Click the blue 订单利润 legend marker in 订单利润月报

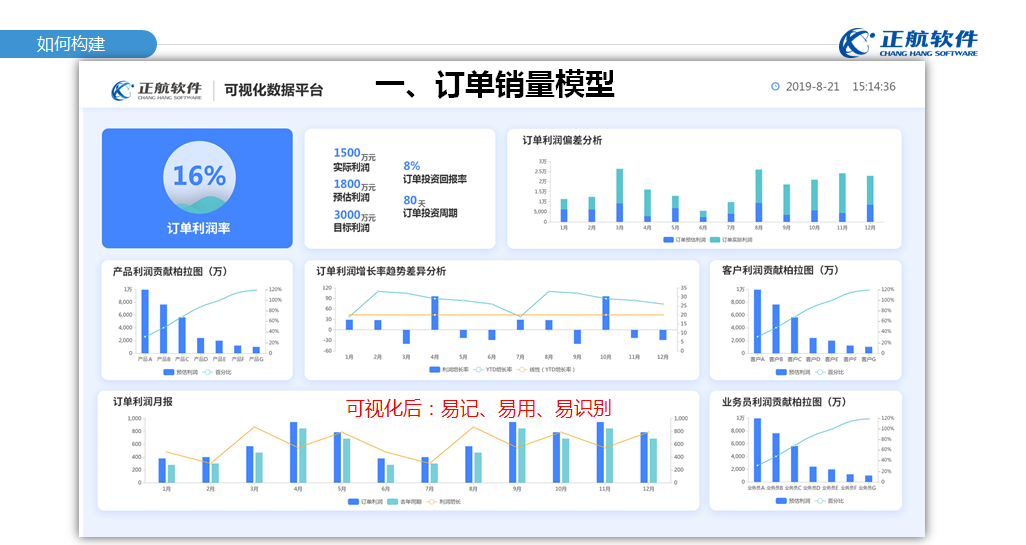pos(353,501)
